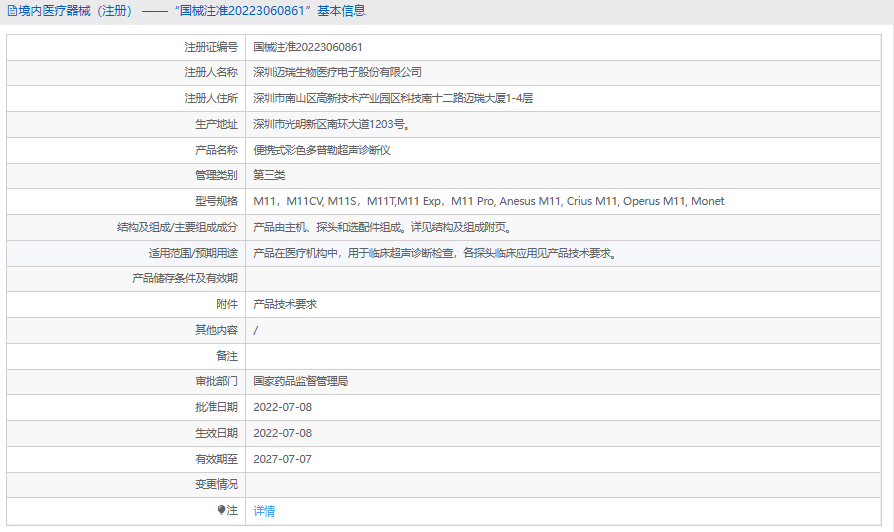This screenshot has width=894, height=532.
Task: Click the 管理类别 label
Action: (216, 175)
